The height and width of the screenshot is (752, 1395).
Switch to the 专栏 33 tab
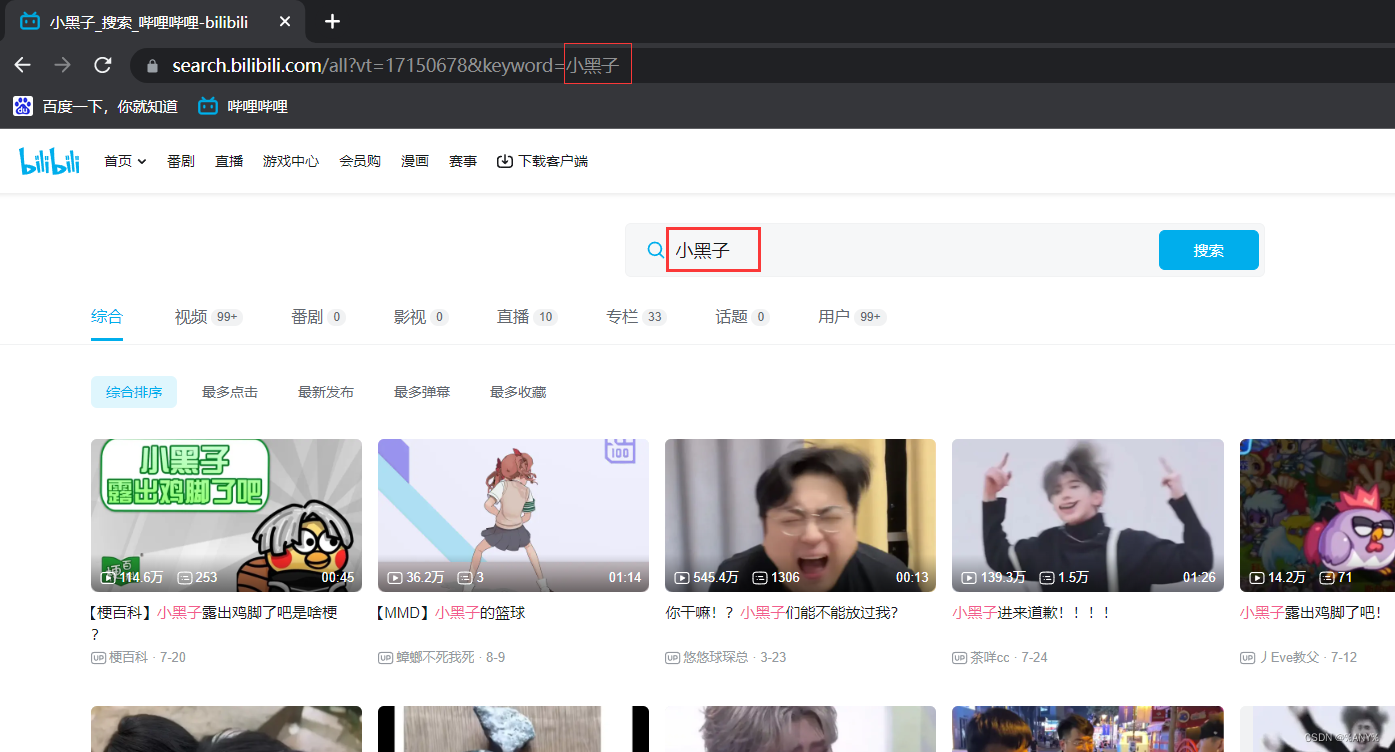[x=636, y=317]
